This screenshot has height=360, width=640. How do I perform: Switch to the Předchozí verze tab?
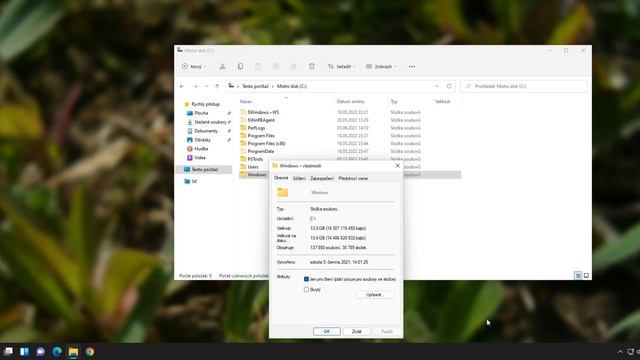coord(353,178)
